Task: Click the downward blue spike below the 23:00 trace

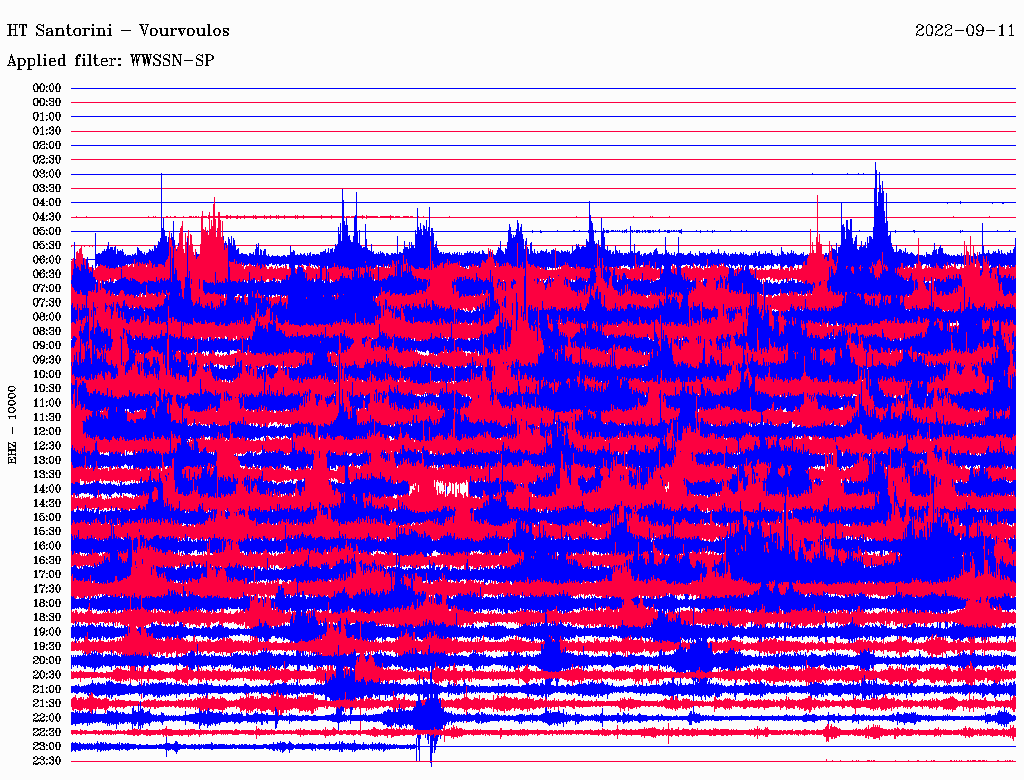Action: [x=432, y=755]
